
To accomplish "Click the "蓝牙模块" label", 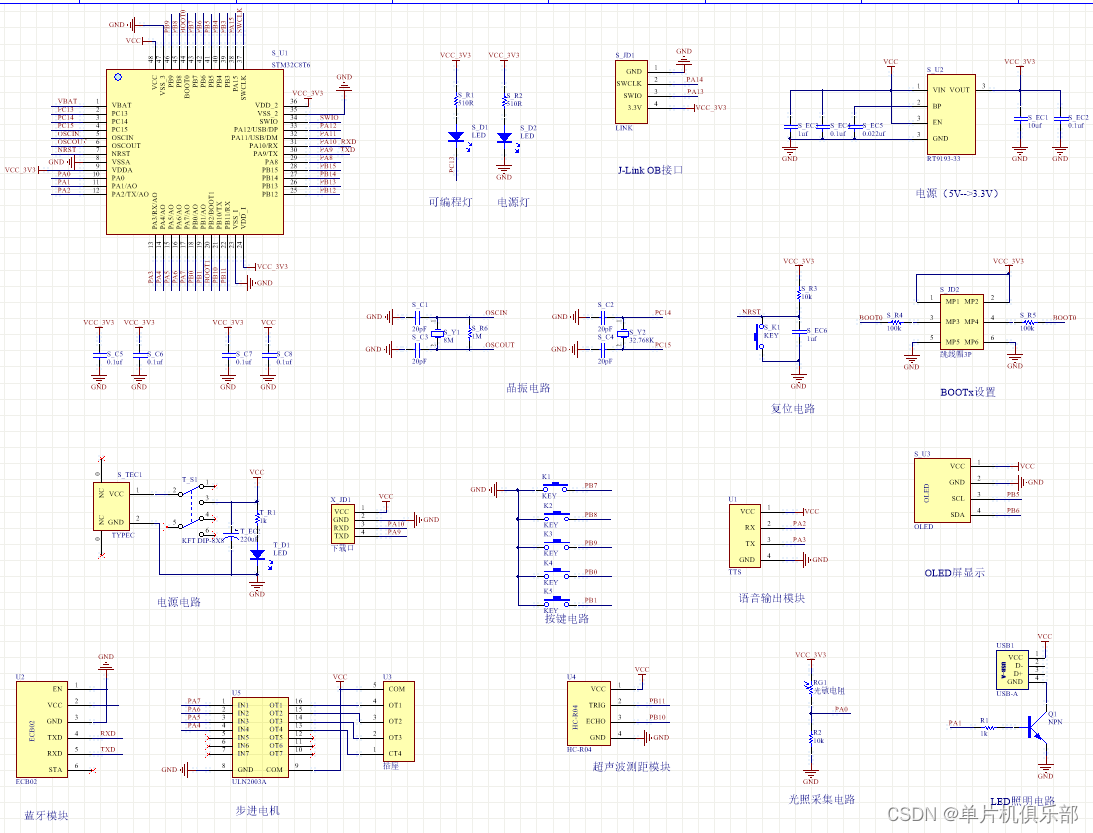I will pyautogui.click(x=46, y=816).
